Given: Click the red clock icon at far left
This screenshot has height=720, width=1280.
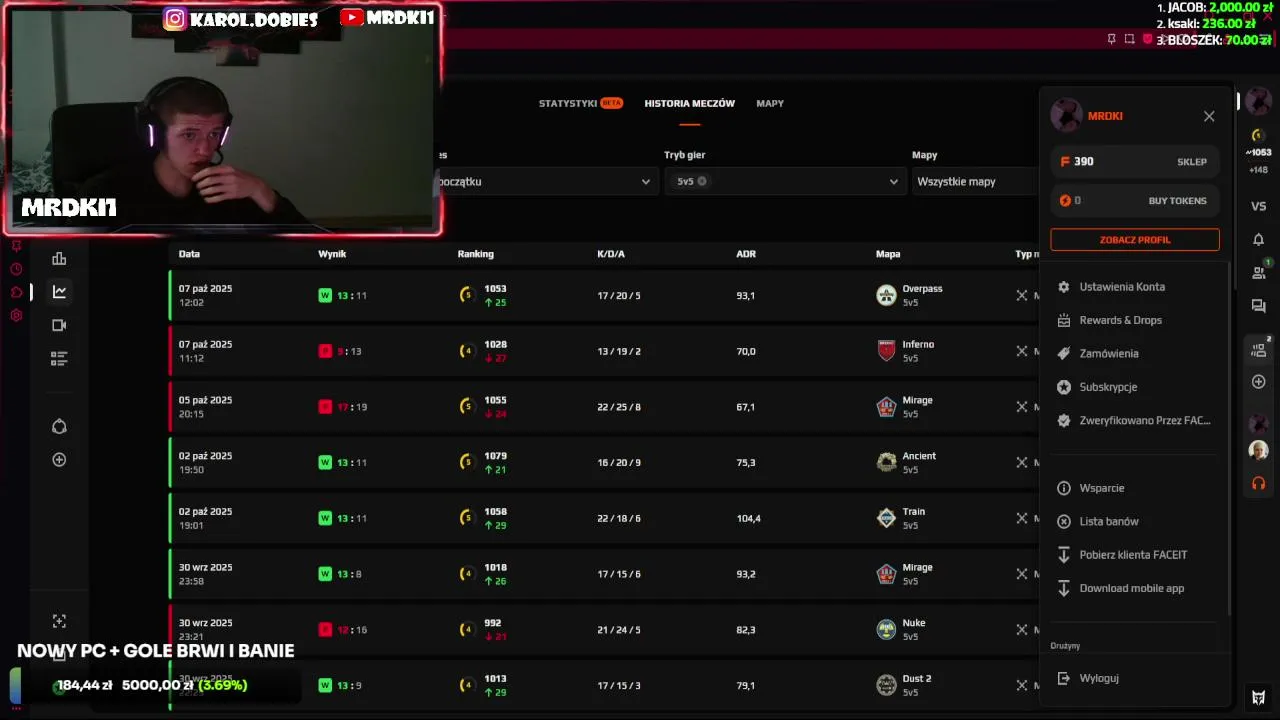Looking at the screenshot, I should [x=16, y=269].
